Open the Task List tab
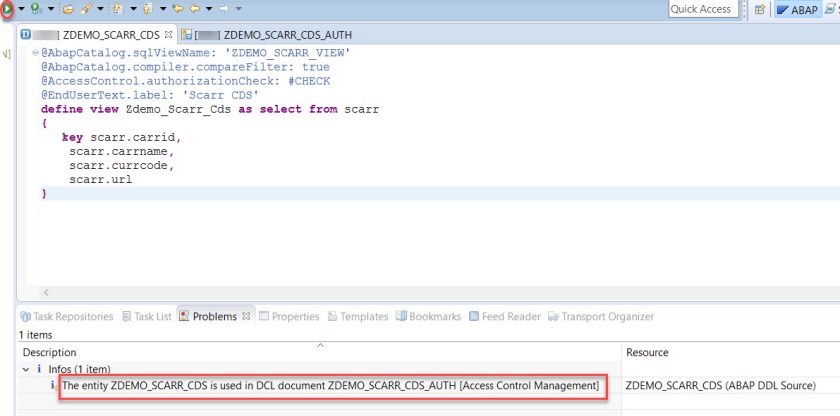Viewport: 840px width, 416px height. coord(147,316)
